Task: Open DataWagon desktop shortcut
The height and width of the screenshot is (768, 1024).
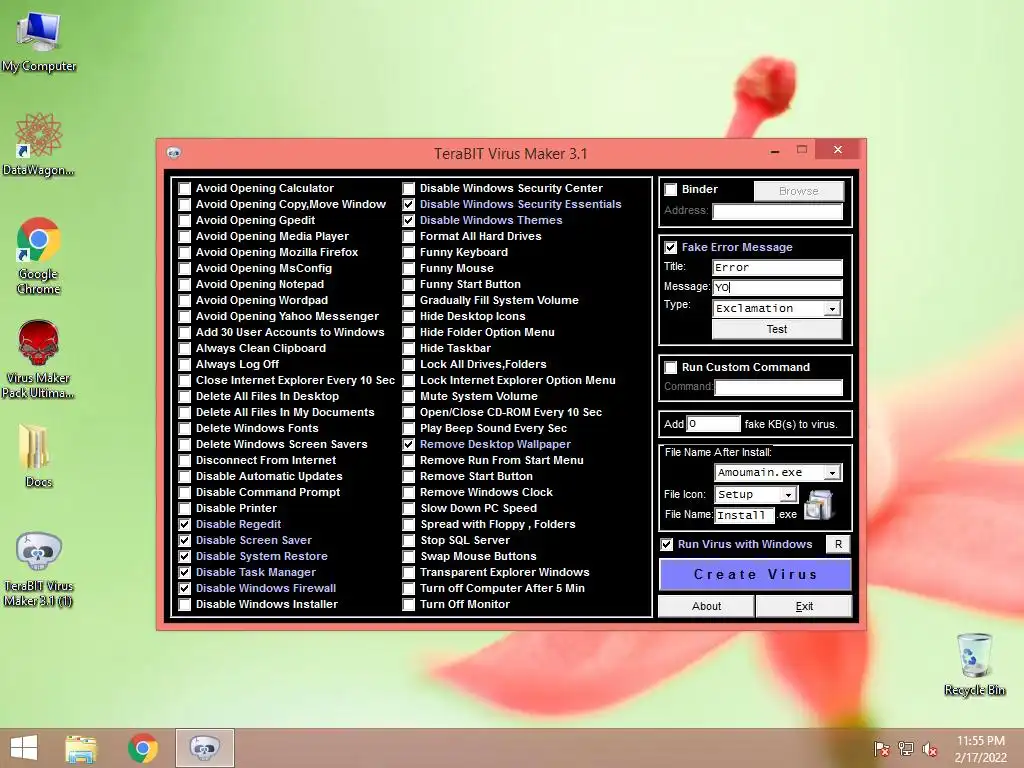Action: (38, 144)
